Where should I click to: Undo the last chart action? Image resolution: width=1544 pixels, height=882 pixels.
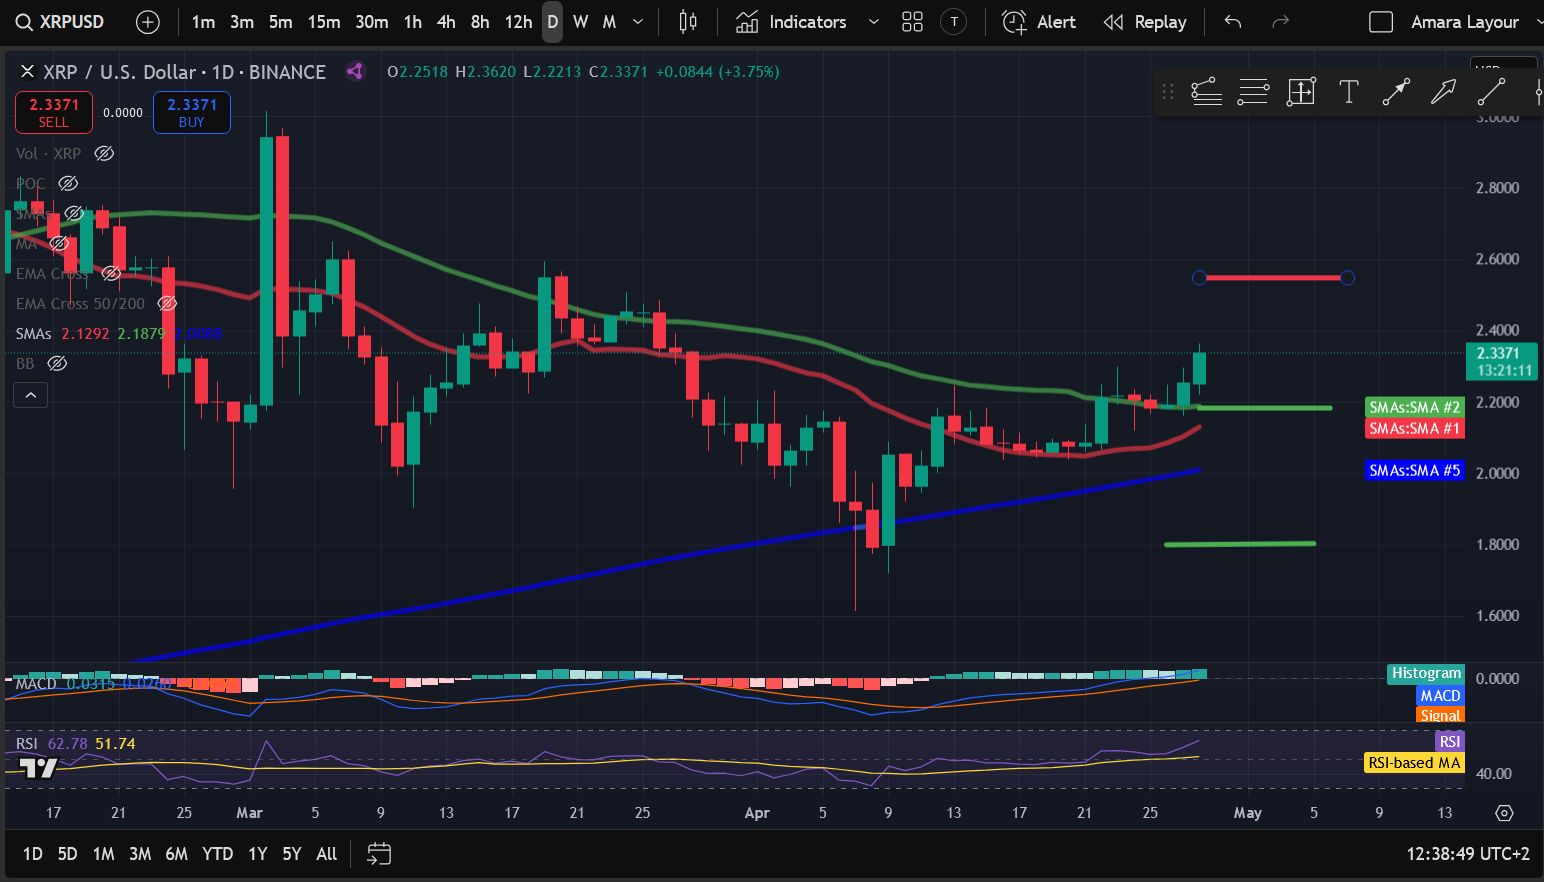click(1233, 22)
